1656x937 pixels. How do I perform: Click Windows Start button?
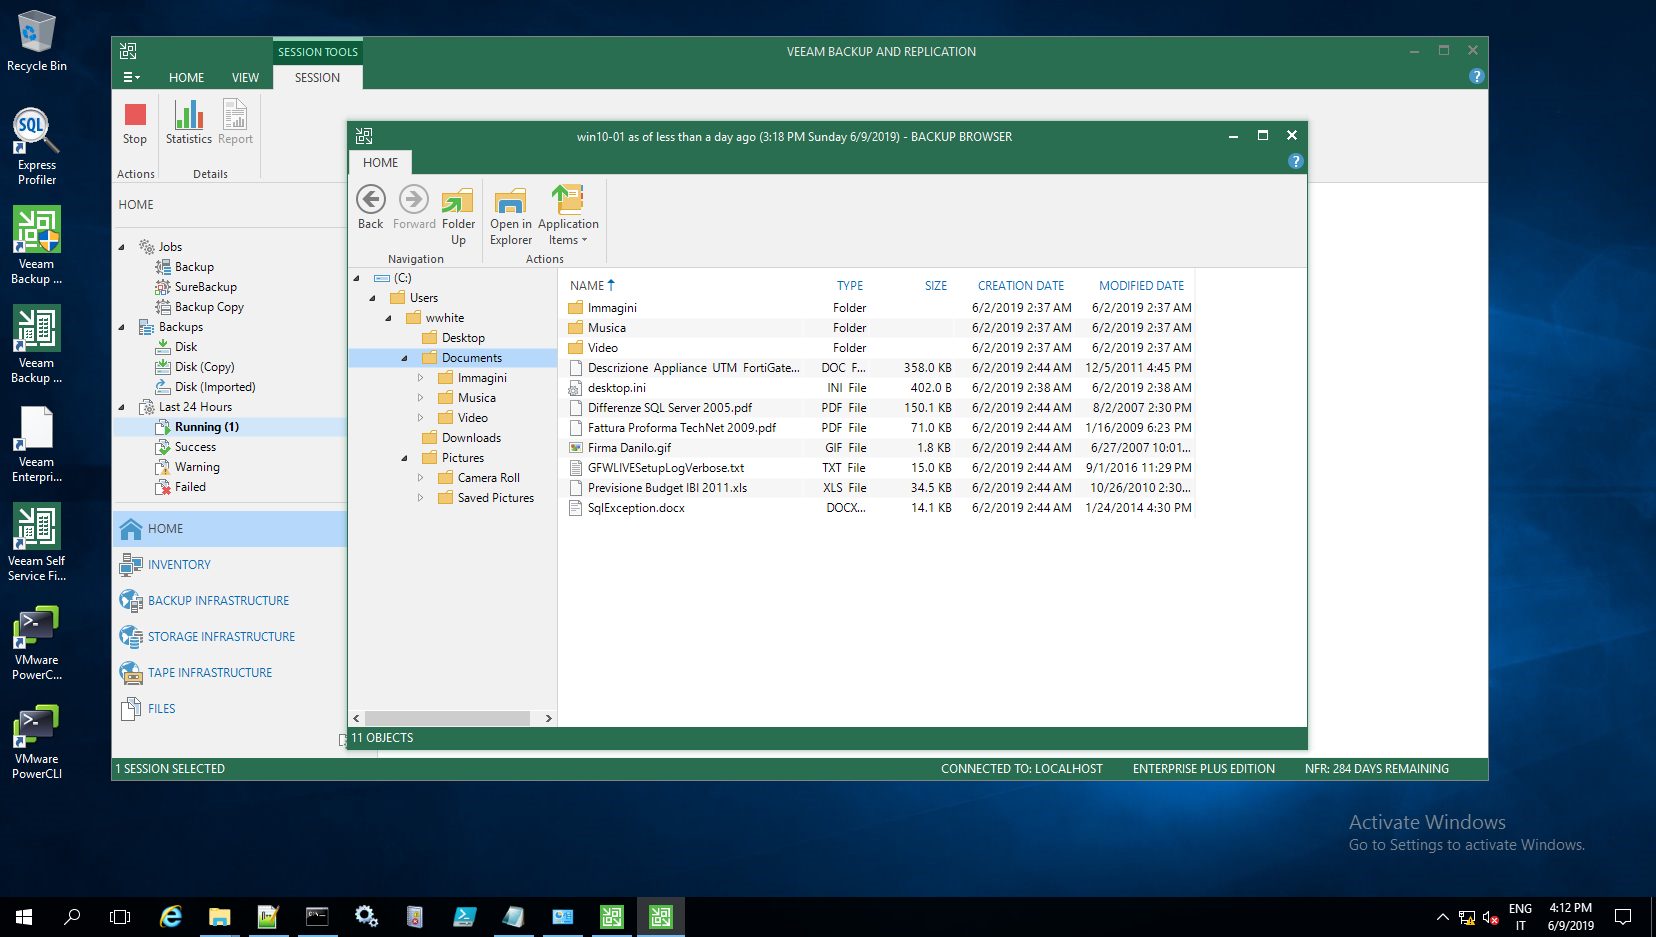click(x=24, y=917)
